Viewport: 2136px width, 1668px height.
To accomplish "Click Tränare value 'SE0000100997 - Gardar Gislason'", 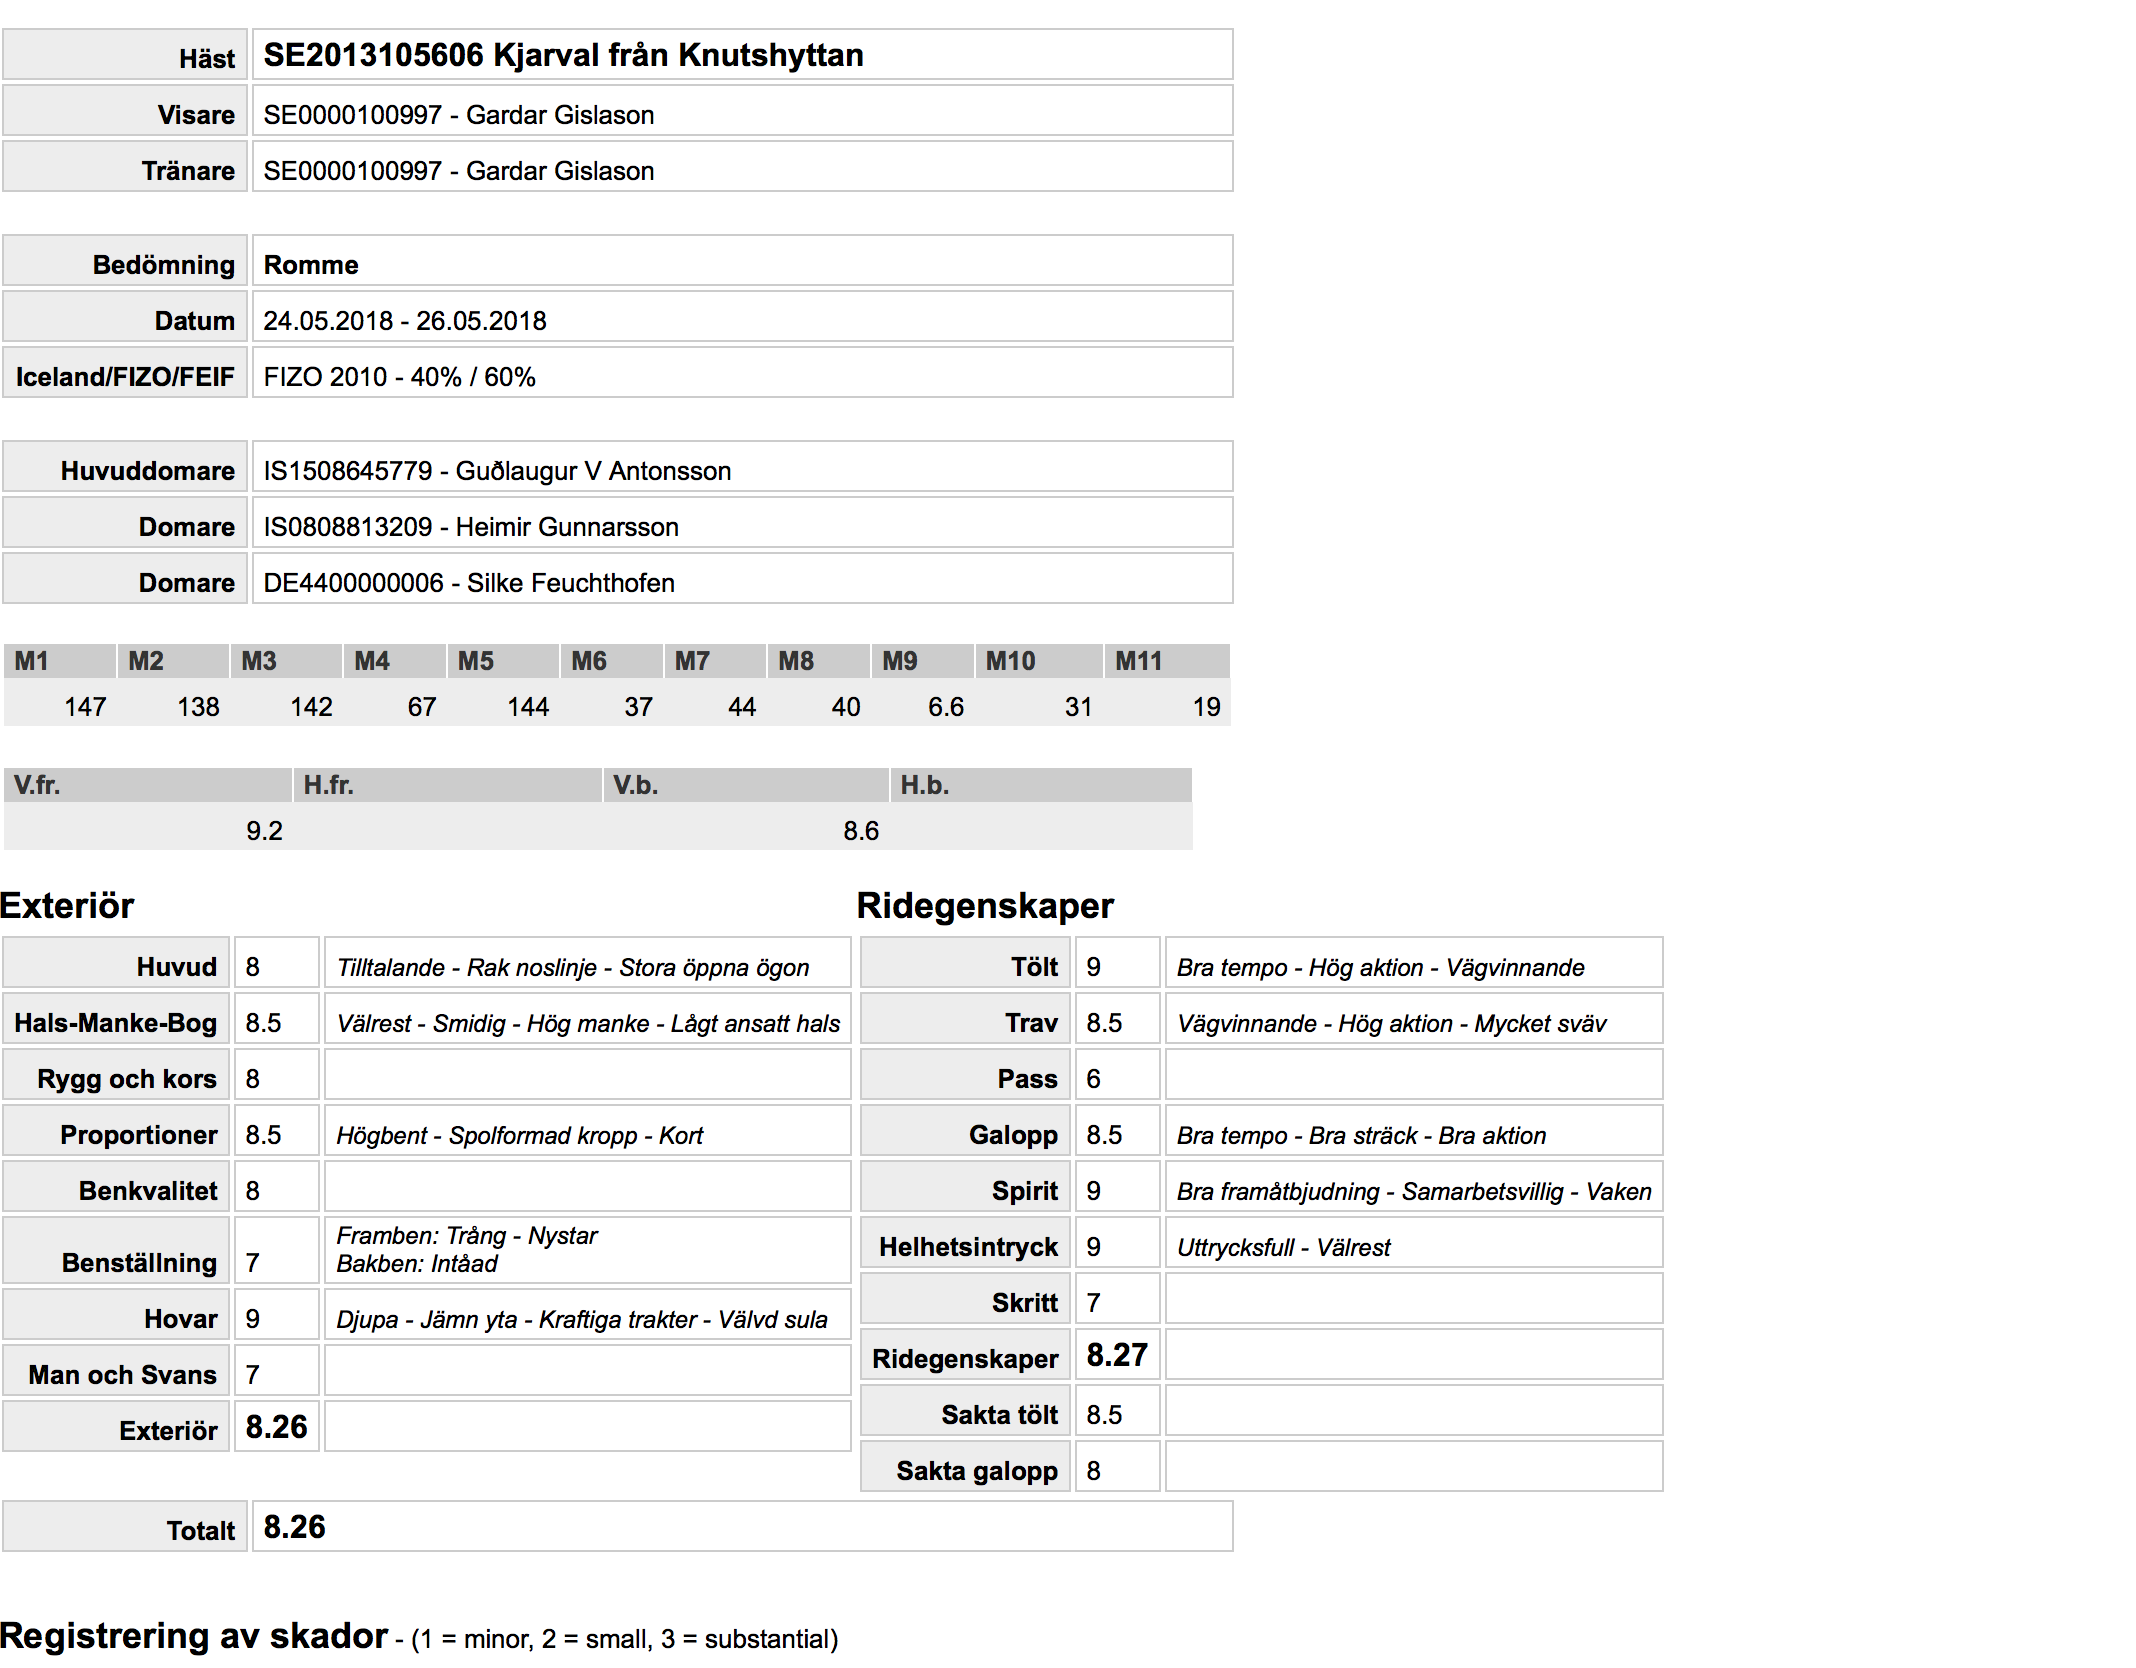I will [459, 171].
